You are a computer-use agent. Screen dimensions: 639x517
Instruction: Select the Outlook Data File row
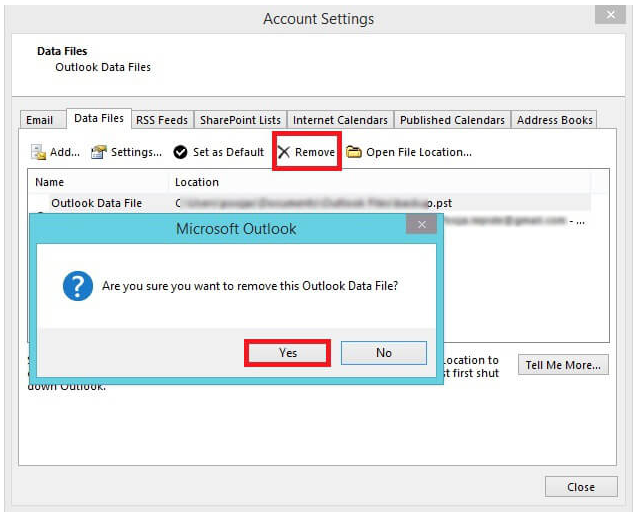click(x=310, y=203)
